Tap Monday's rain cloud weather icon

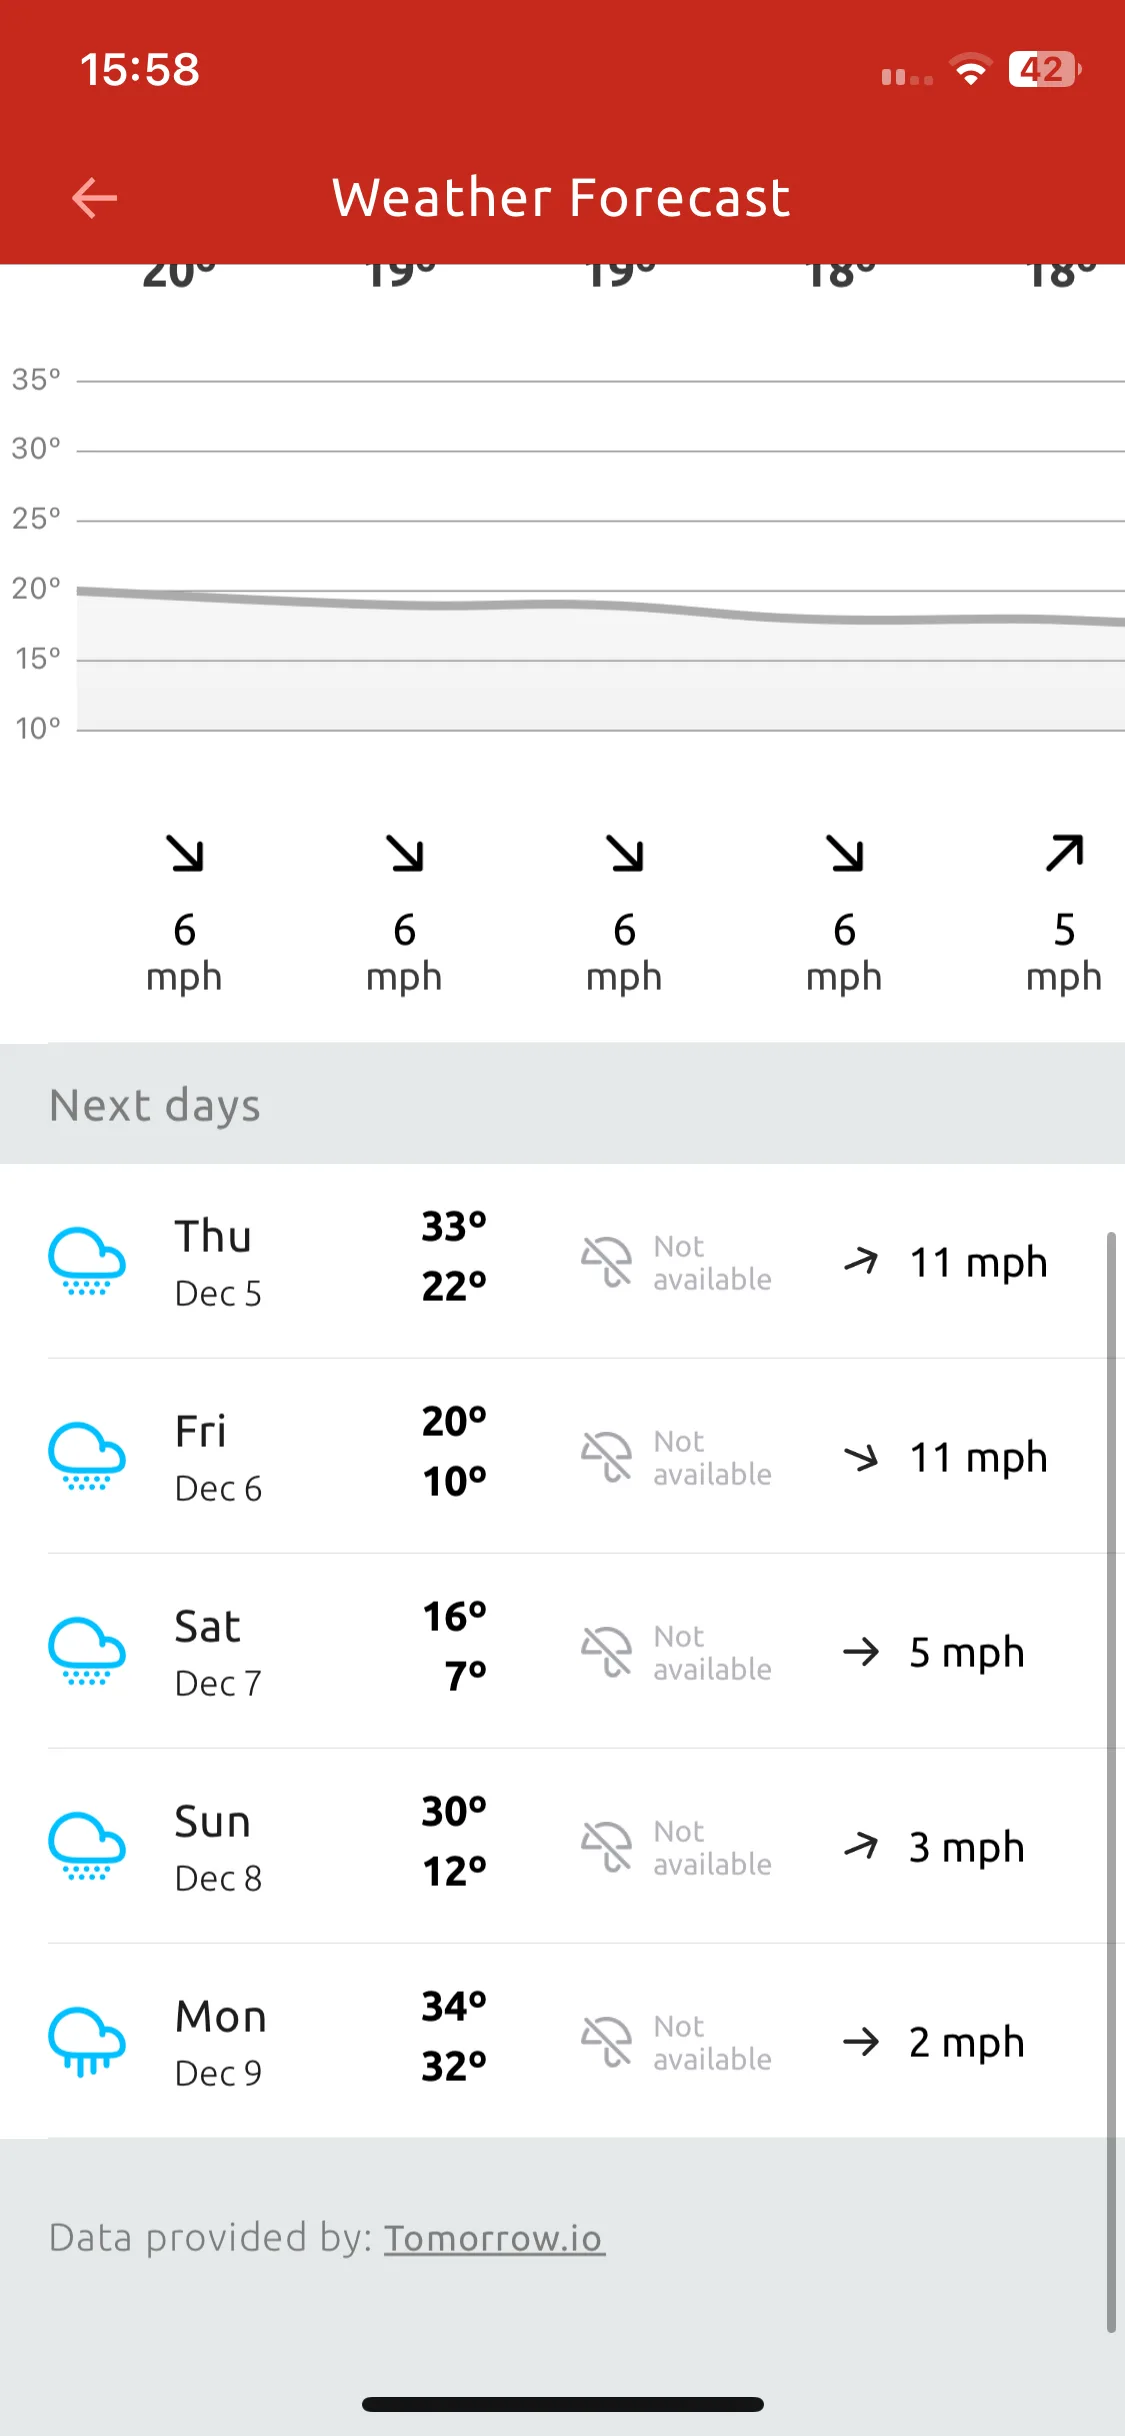coord(87,2041)
